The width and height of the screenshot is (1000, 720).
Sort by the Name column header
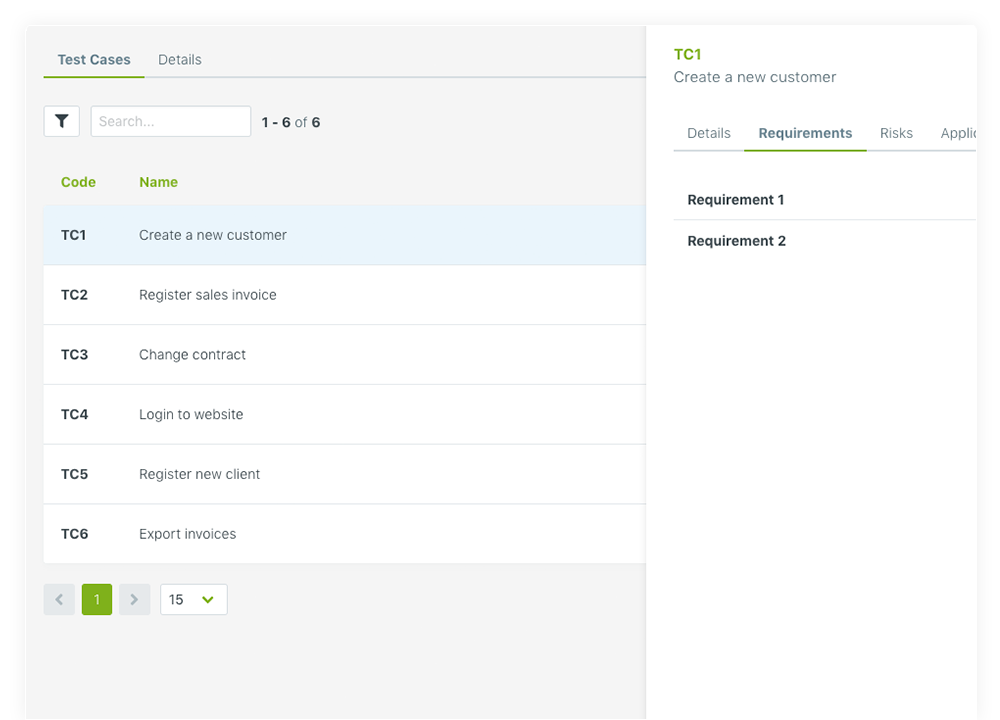pyautogui.click(x=158, y=182)
